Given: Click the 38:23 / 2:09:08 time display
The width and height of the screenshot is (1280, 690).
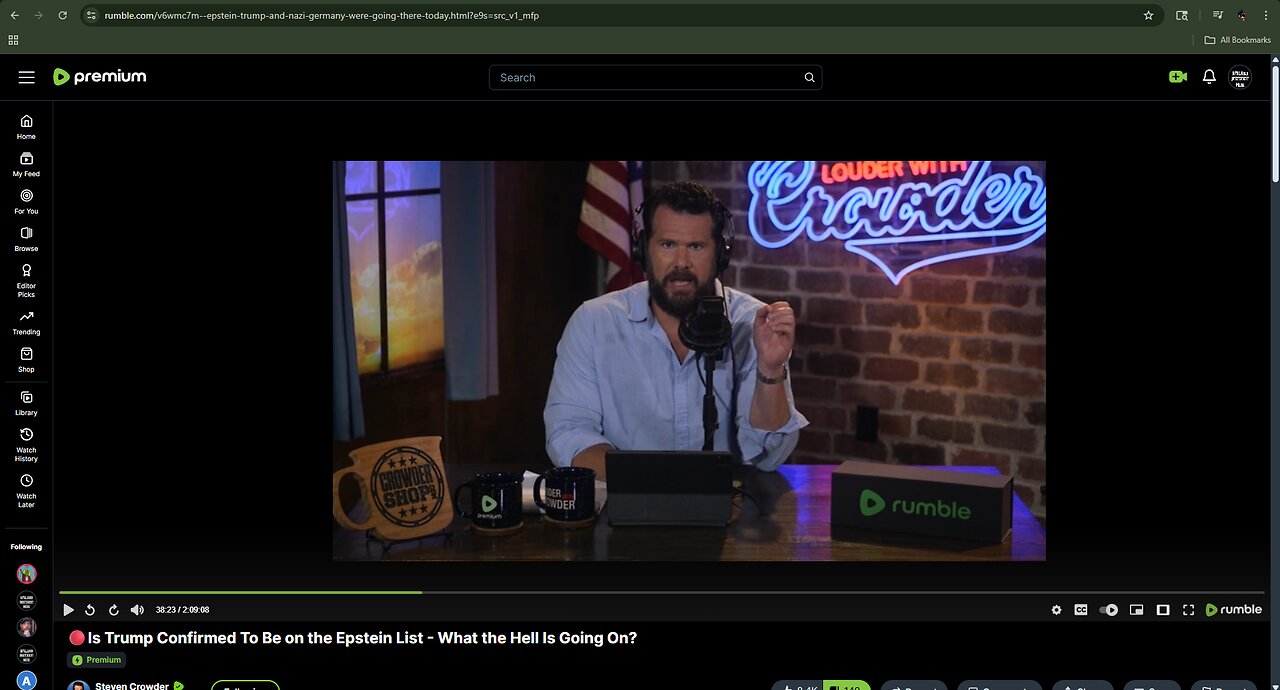Looking at the screenshot, I should click(182, 610).
